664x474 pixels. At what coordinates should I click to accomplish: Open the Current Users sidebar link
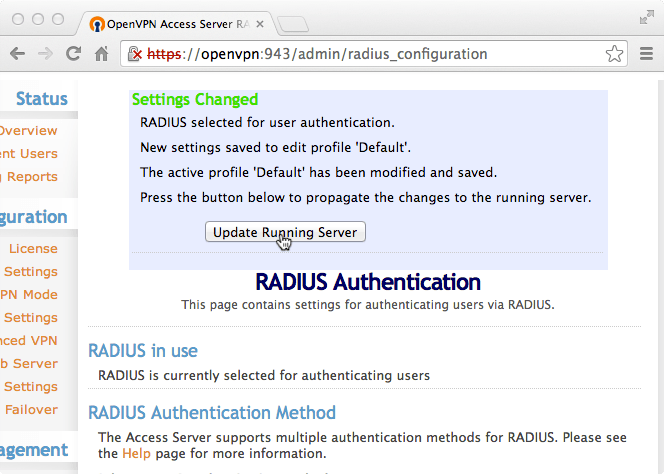point(28,153)
